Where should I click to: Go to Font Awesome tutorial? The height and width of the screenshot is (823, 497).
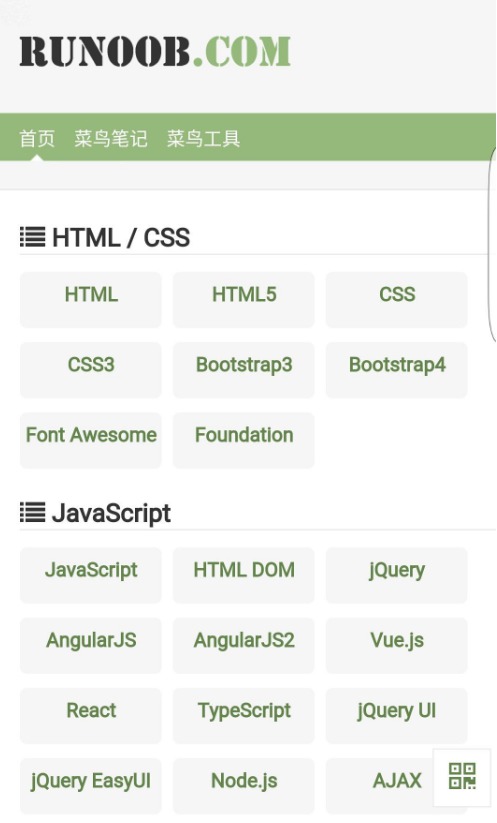pyautogui.click(x=91, y=440)
